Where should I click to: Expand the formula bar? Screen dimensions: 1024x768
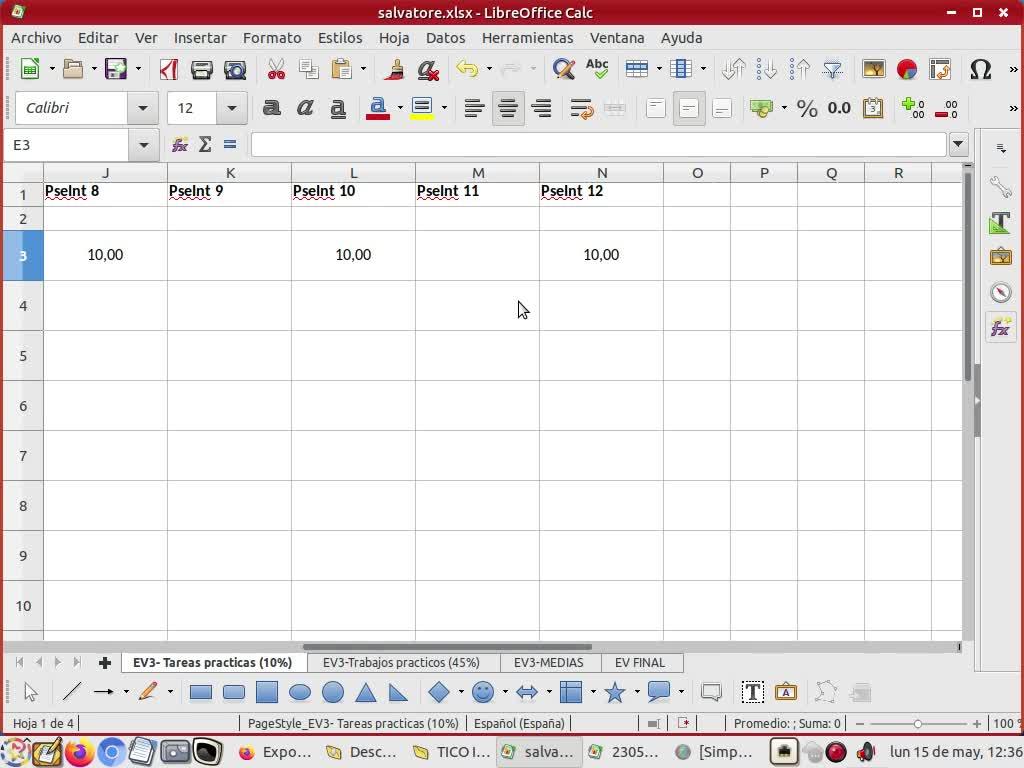pyautogui.click(x=958, y=144)
